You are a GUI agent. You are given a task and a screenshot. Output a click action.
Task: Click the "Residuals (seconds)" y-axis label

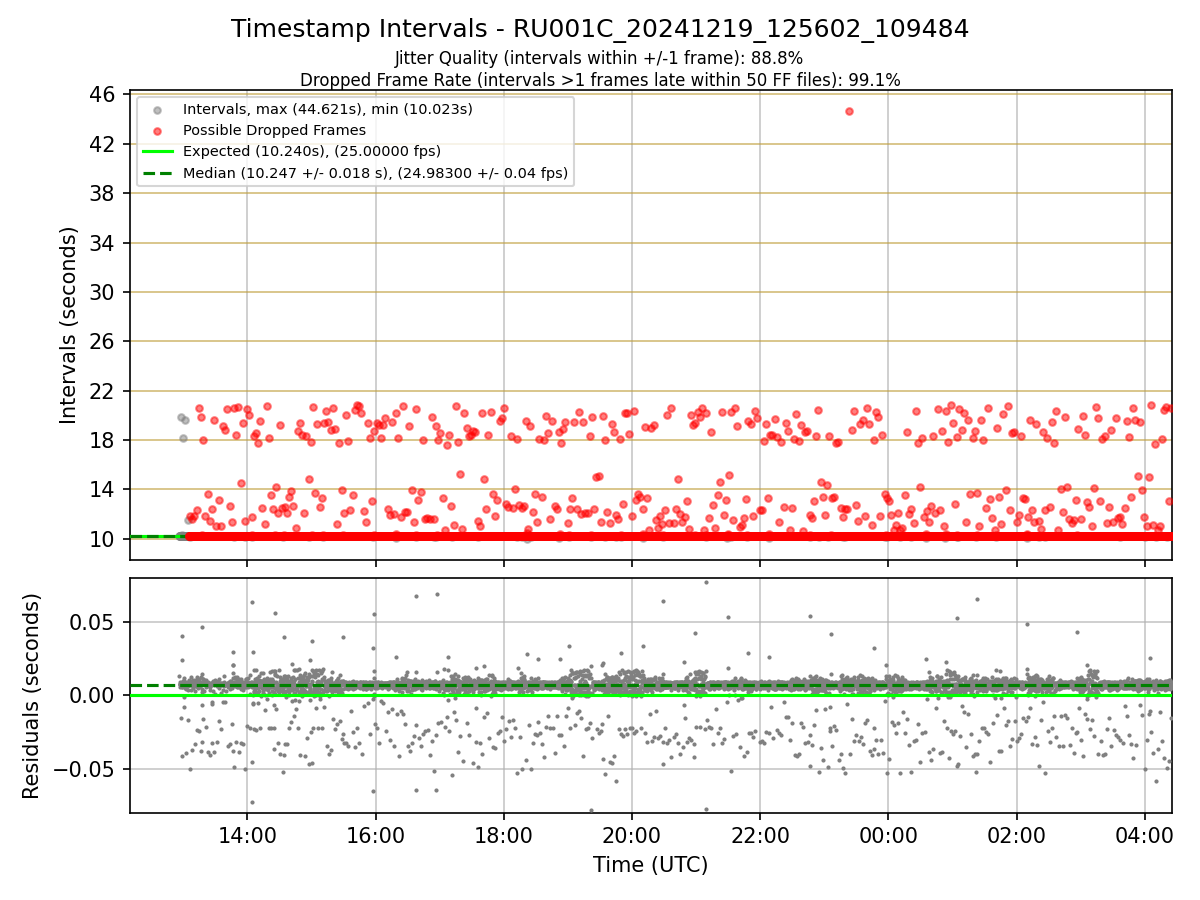(31, 696)
